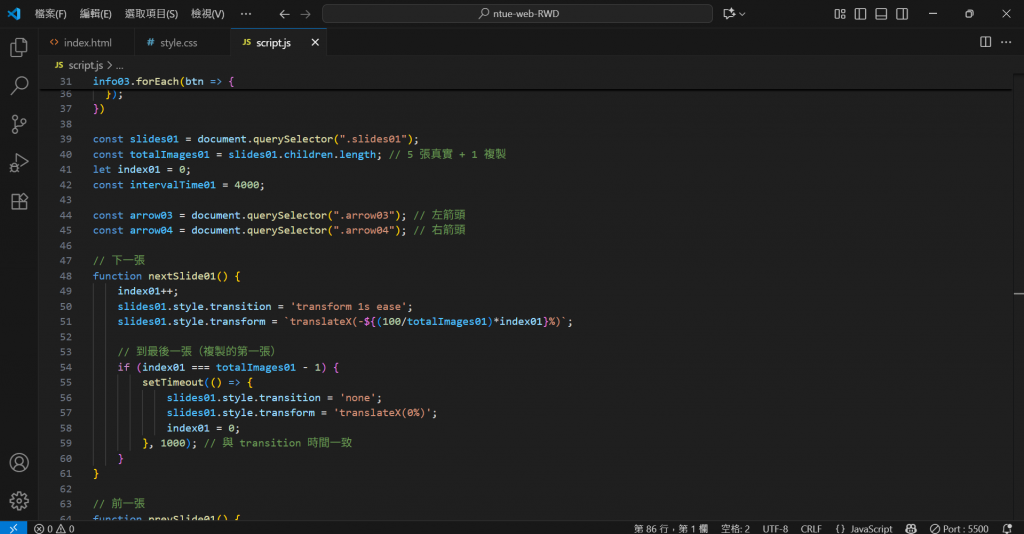Select the script.js tab

[272, 42]
